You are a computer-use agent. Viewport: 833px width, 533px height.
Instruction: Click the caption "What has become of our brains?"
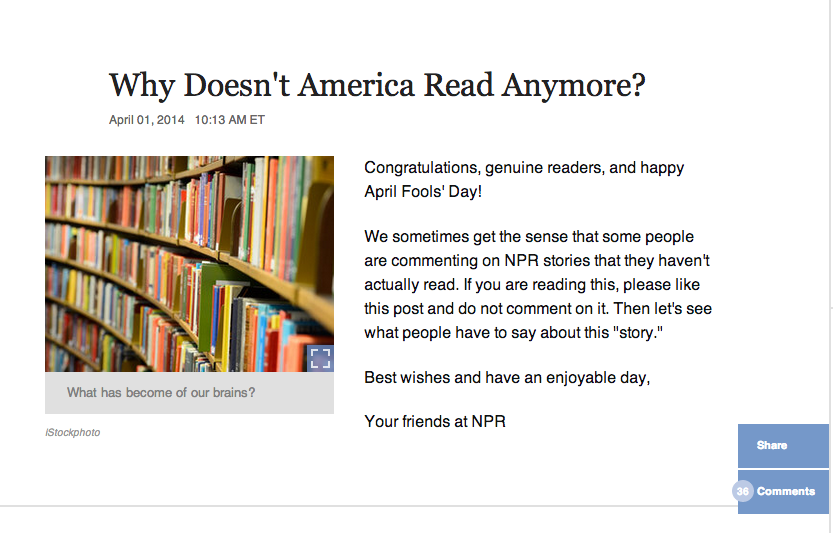point(161,393)
